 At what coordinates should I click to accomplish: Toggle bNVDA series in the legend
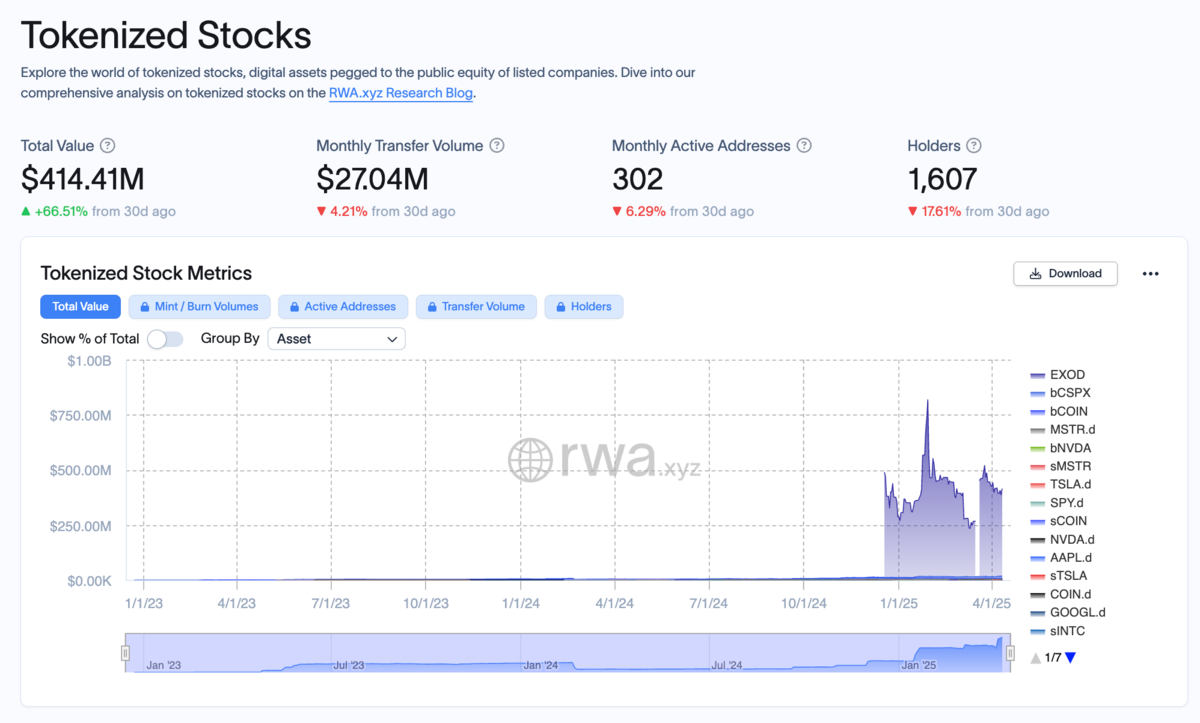1060,448
